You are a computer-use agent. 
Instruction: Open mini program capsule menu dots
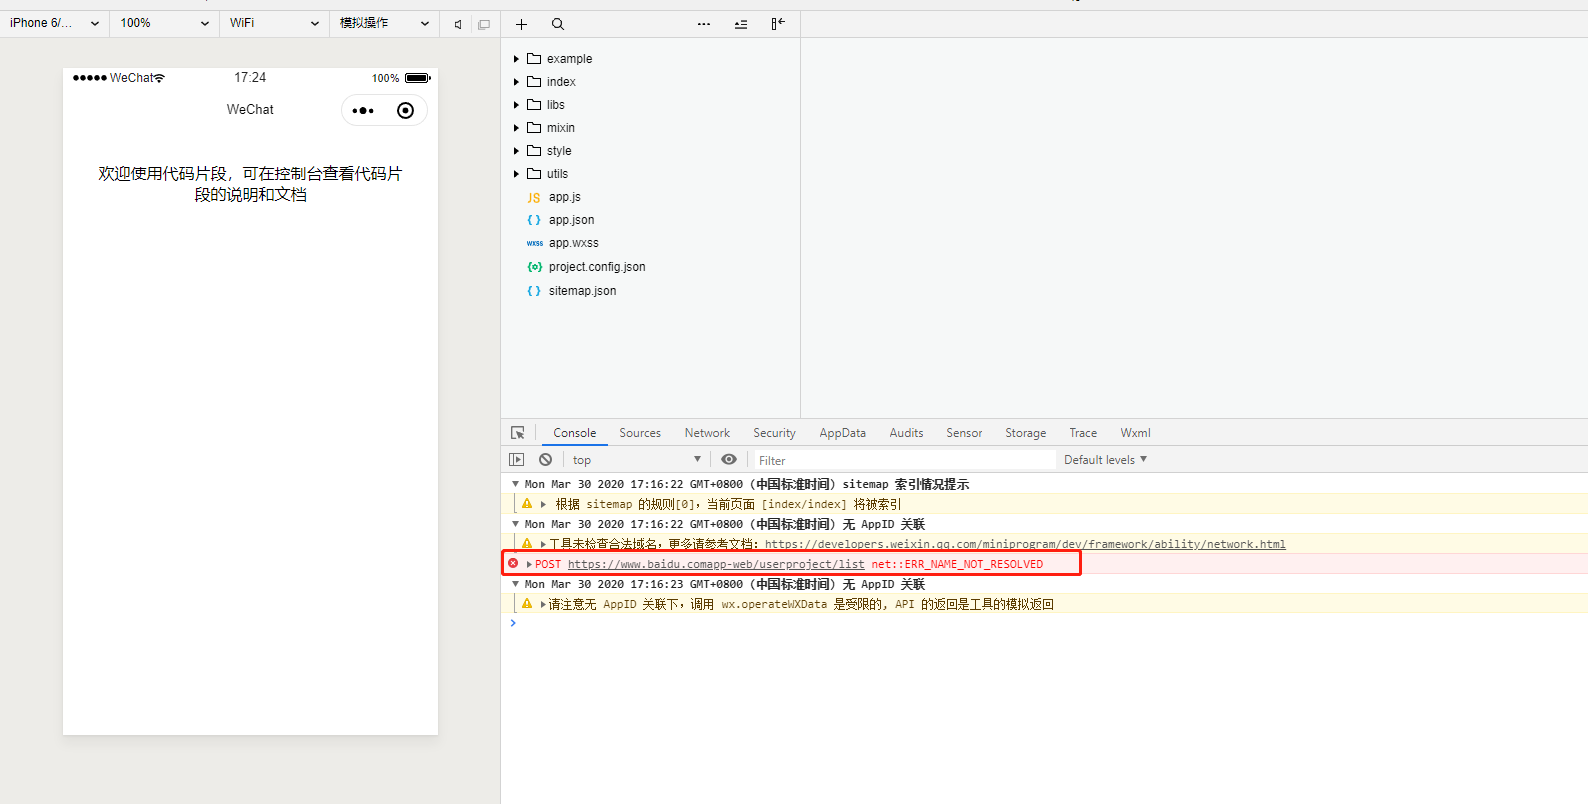pyautogui.click(x=363, y=110)
